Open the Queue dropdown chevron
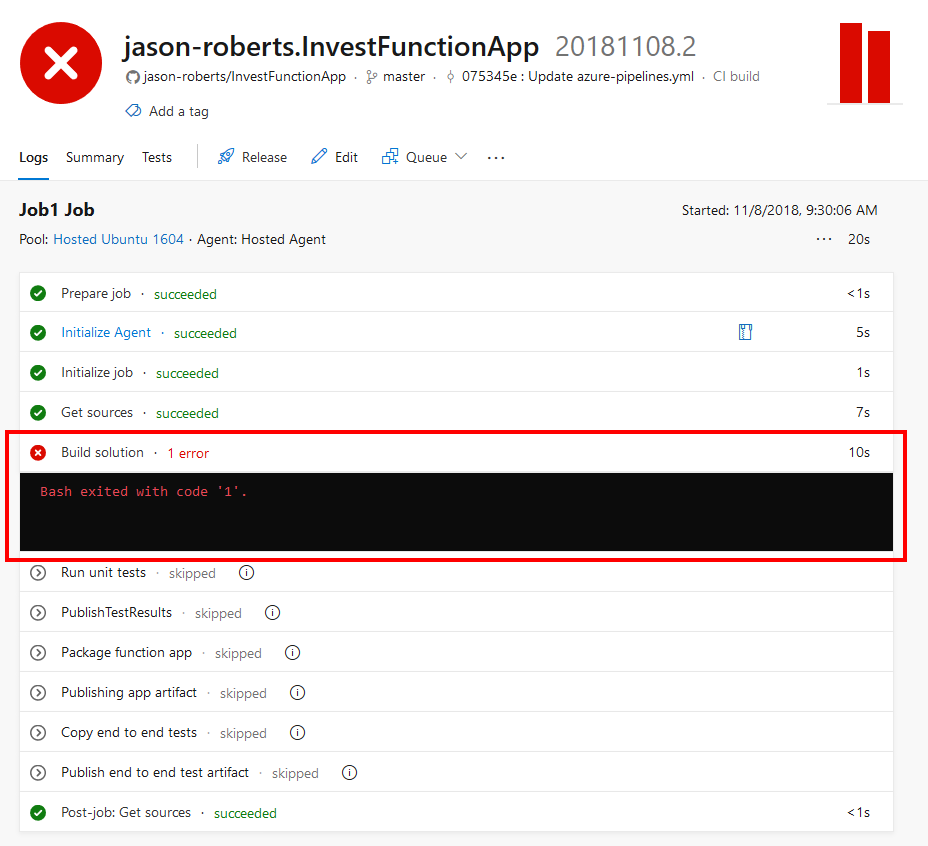The height and width of the screenshot is (846, 928). [x=460, y=157]
